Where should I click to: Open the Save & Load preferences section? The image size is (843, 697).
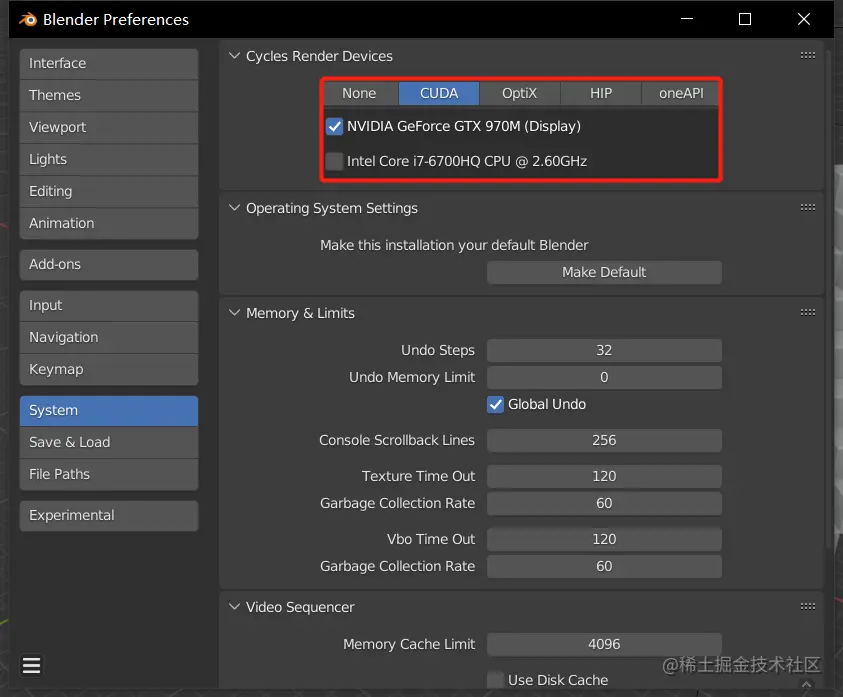109,443
